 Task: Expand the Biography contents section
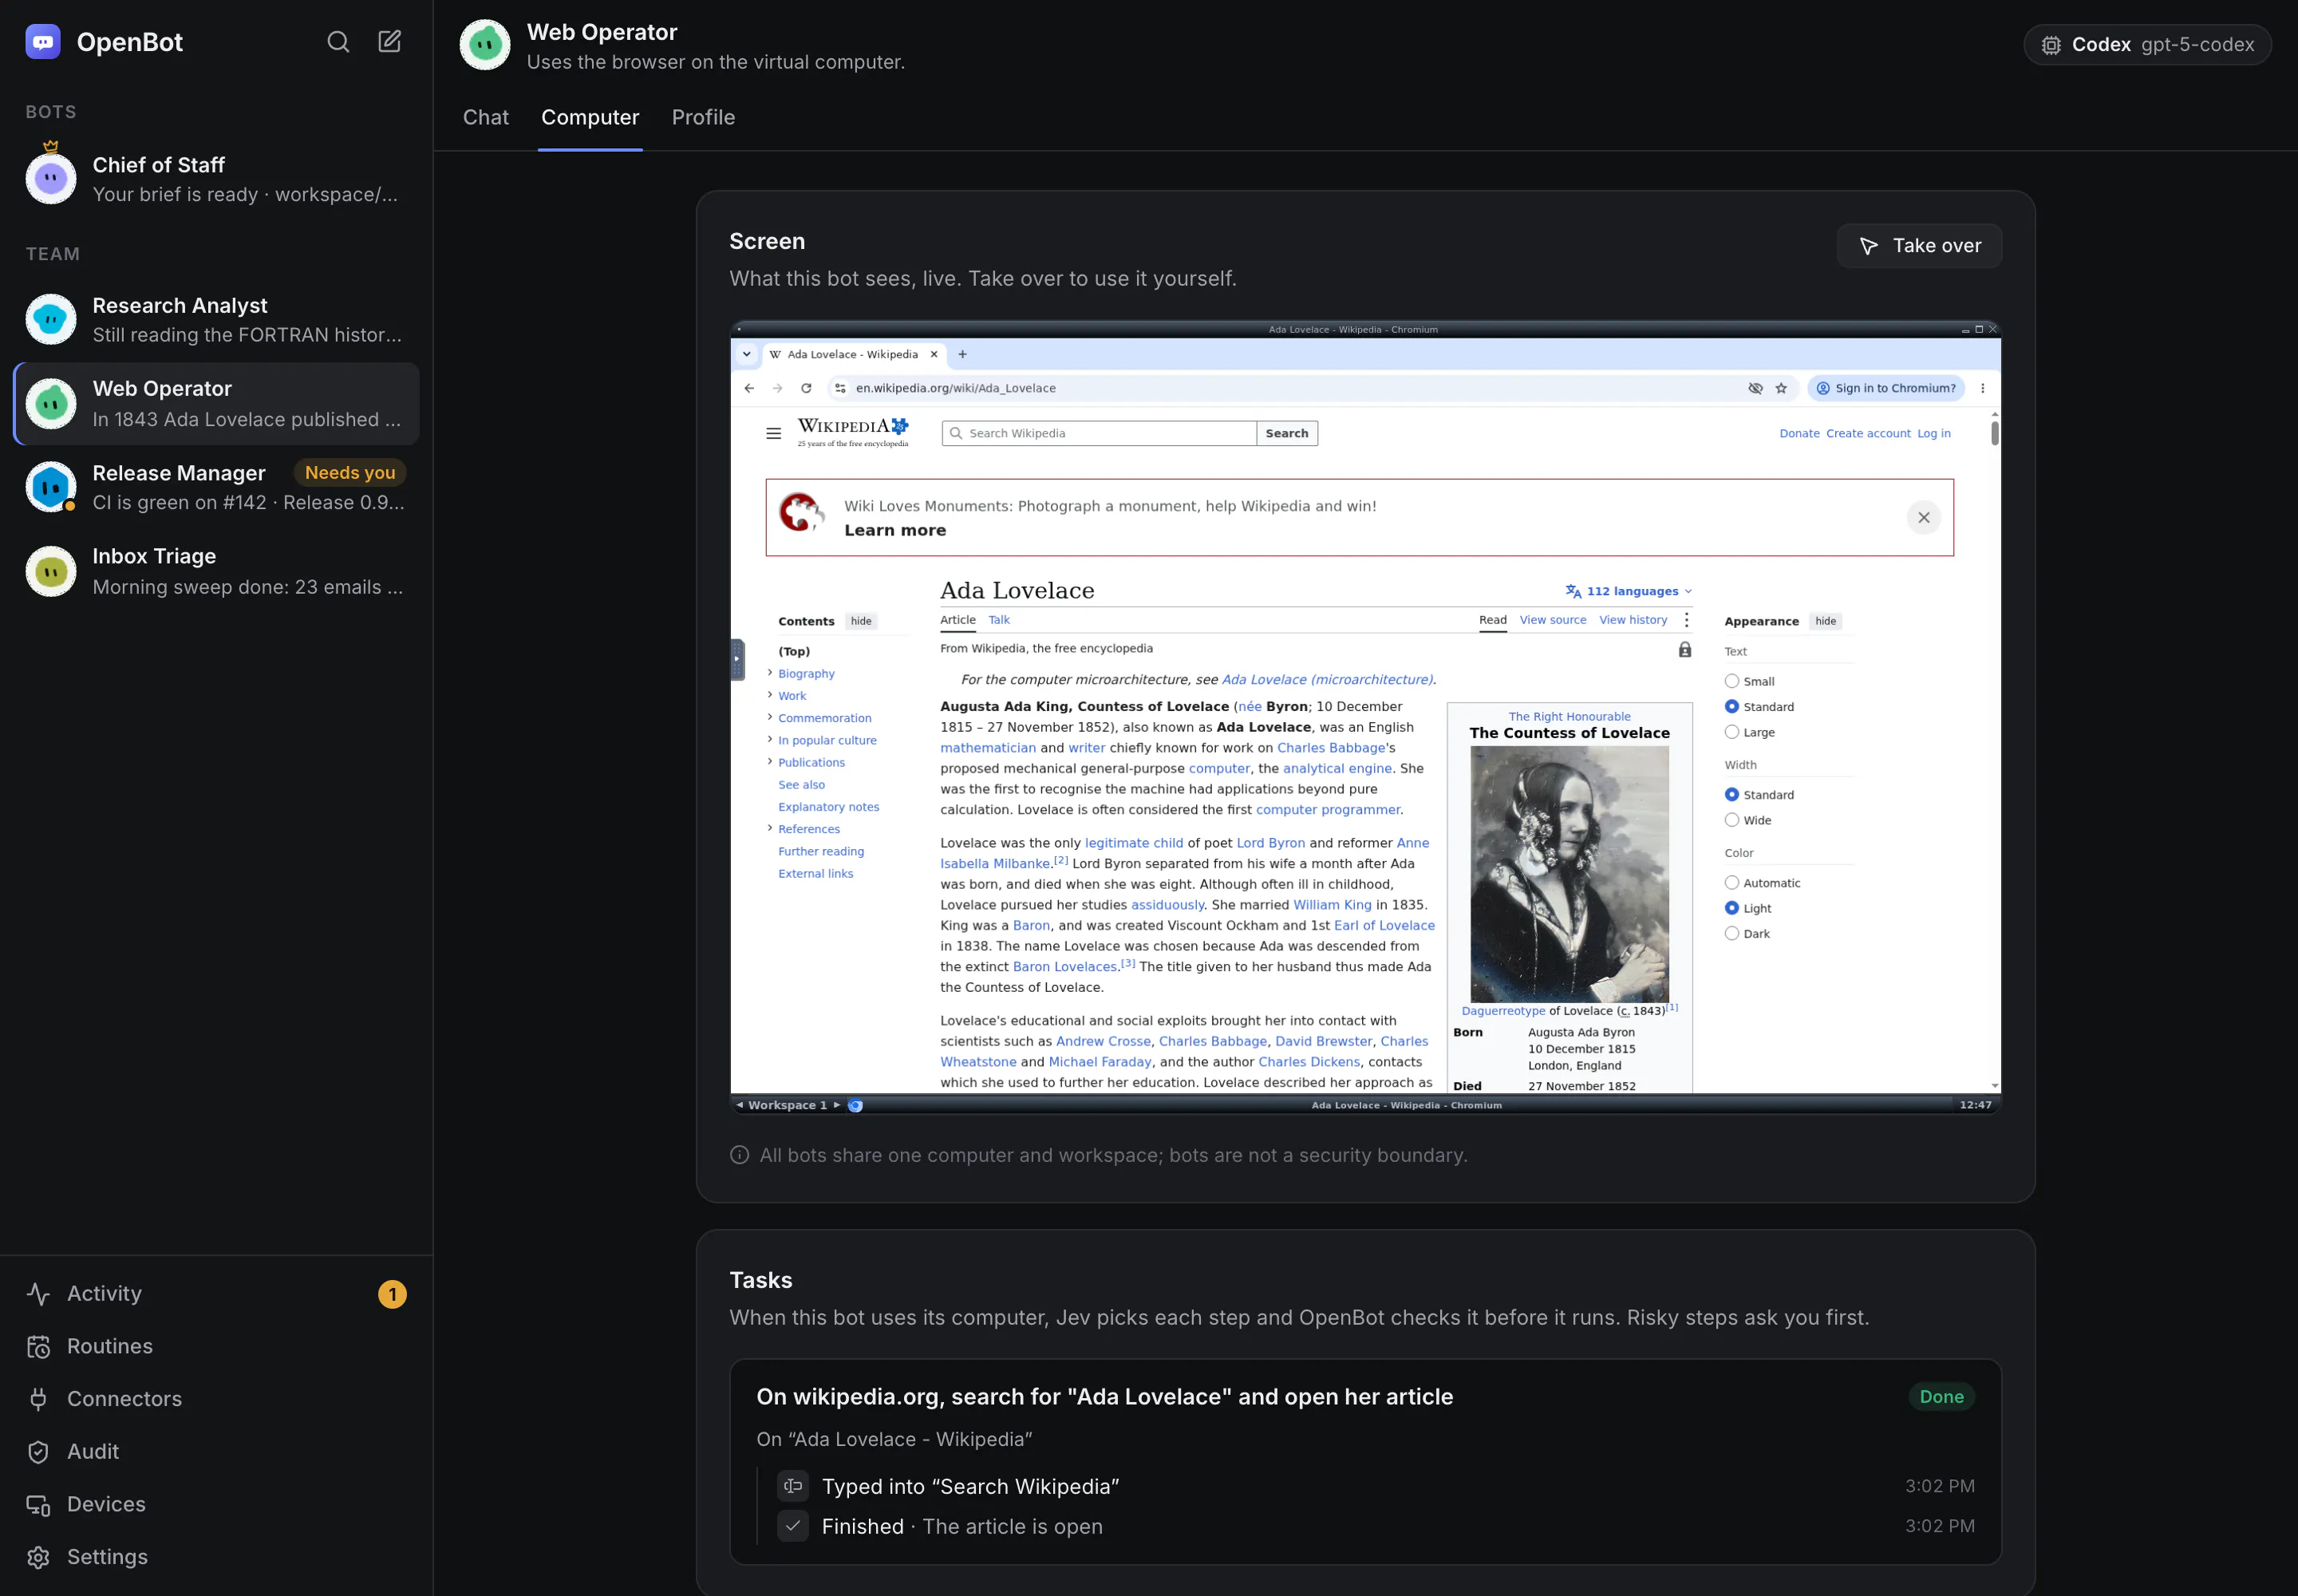click(x=769, y=673)
